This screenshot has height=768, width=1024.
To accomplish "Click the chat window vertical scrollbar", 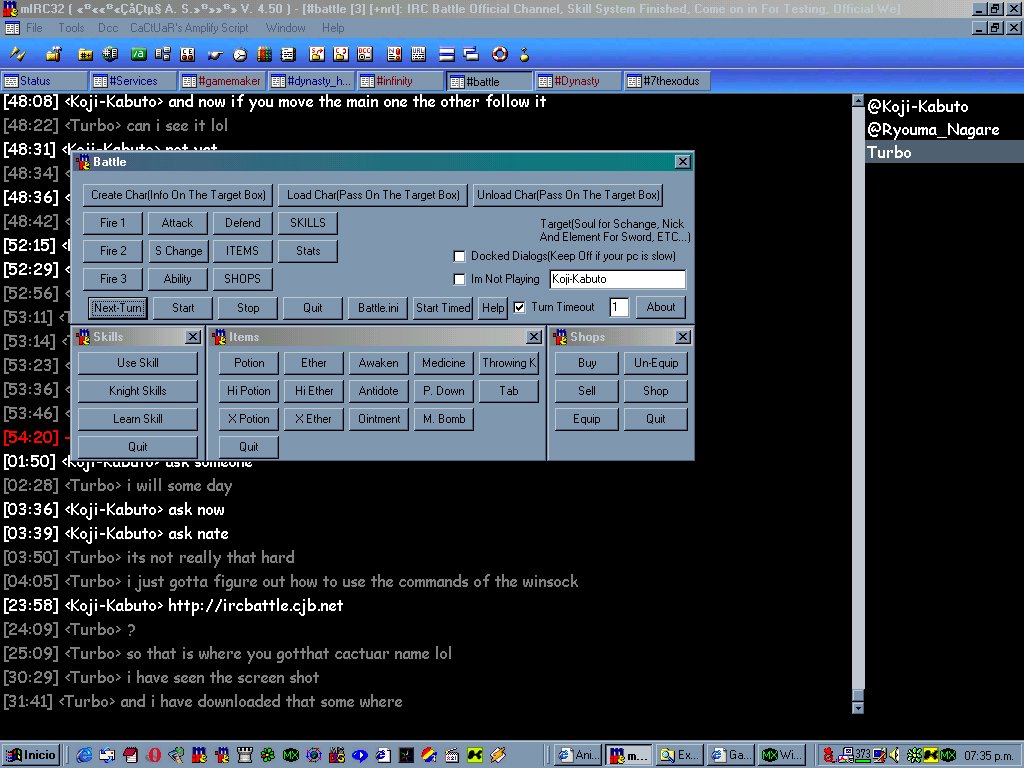I will click(856, 400).
